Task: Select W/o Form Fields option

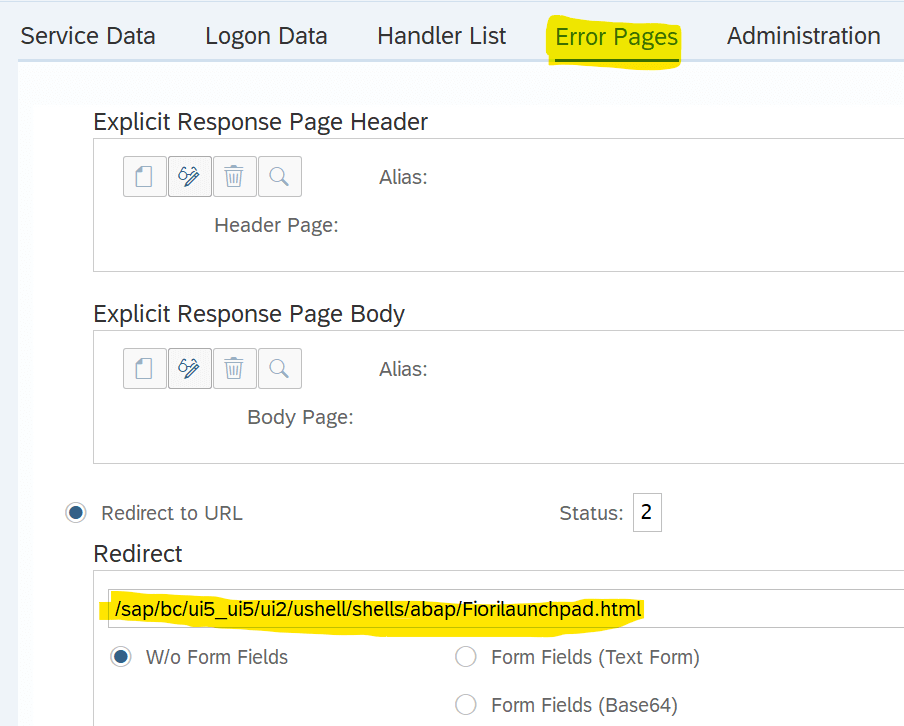Action: [120, 657]
